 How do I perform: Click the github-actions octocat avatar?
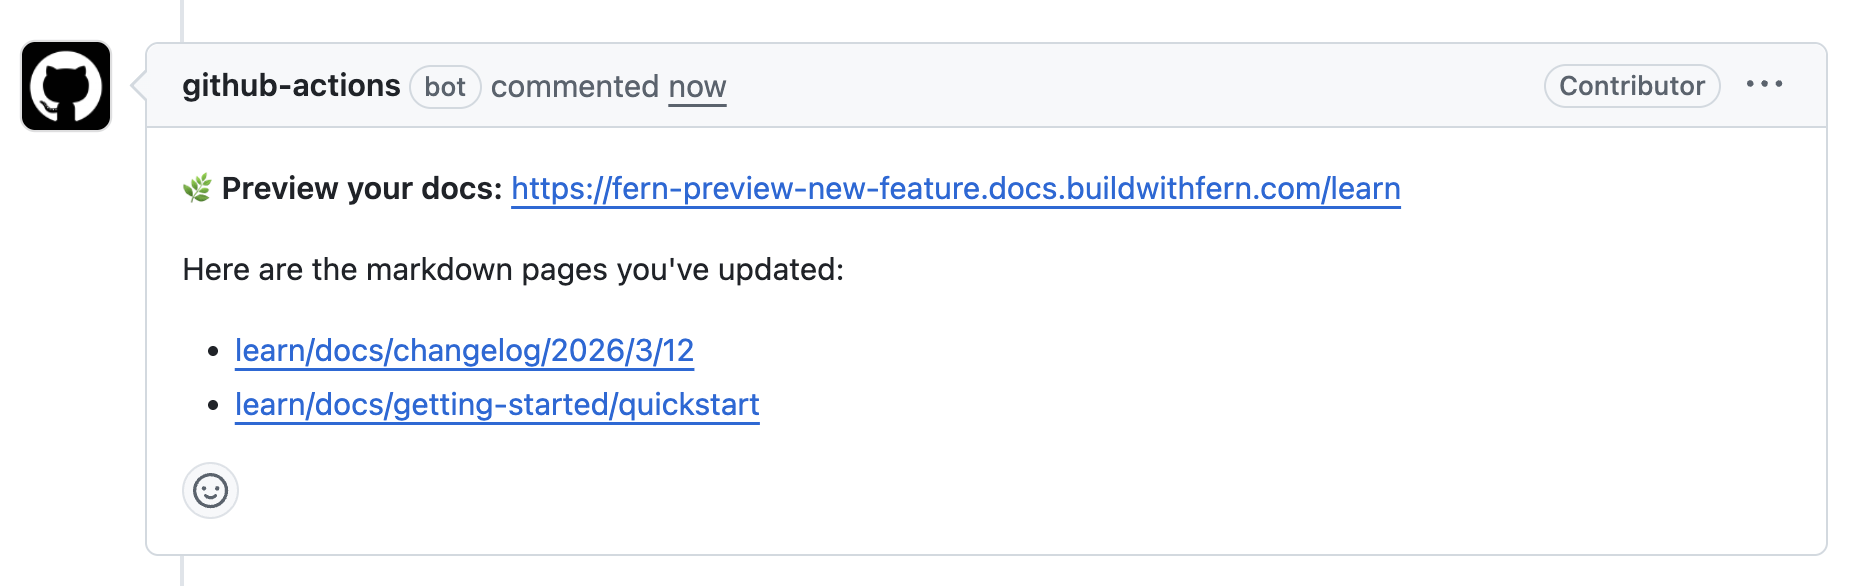tap(65, 85)
